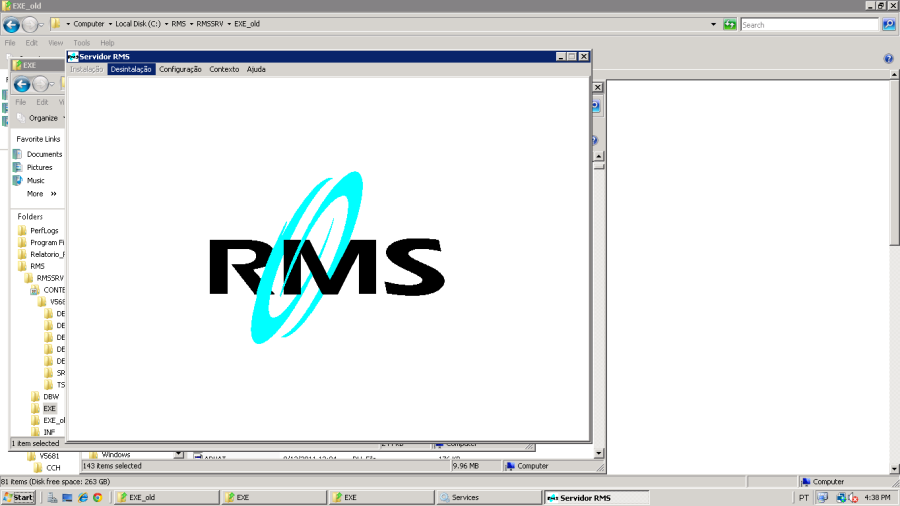Click the Back arrow in EXE_old window
The image size is (900, 506).
11,25
